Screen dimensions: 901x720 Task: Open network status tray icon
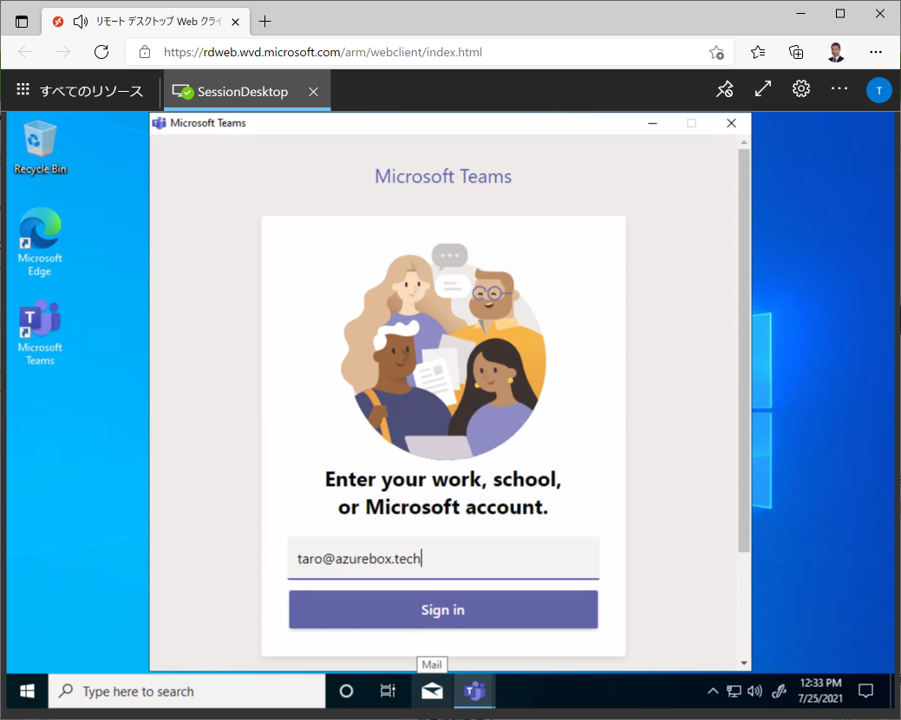click(734, 691)
